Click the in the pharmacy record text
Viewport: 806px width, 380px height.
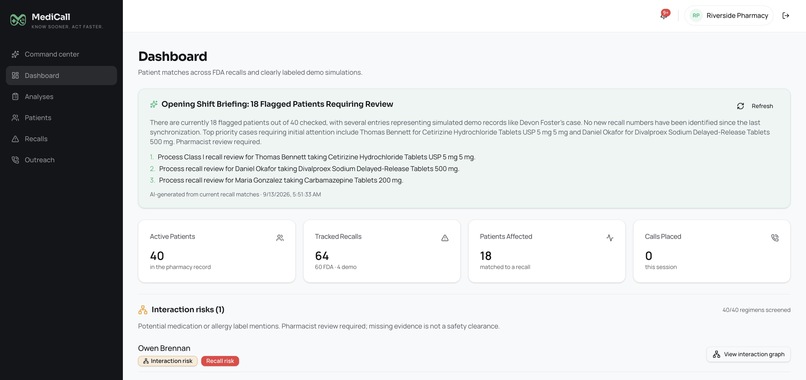coord(180,267)
